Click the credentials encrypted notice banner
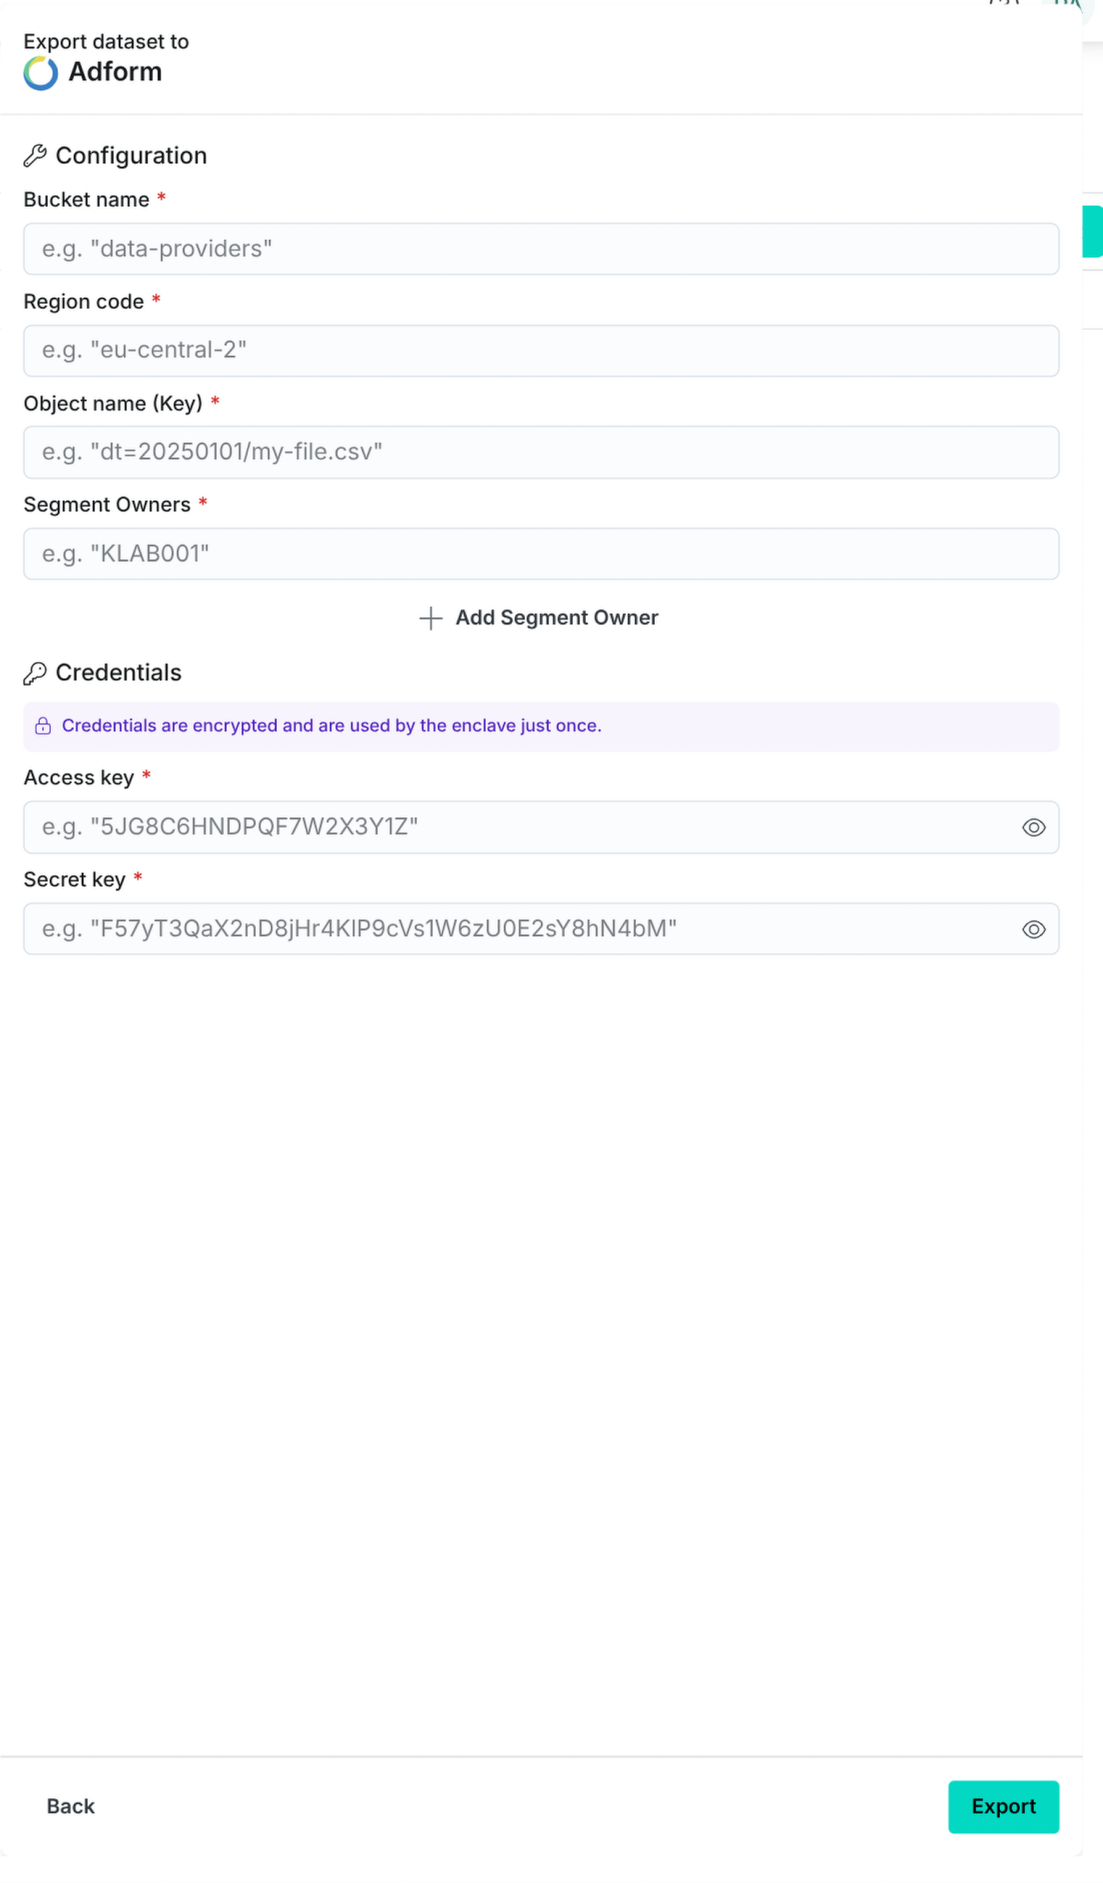The image size is (1103, 1883). click(x=540, y=726)
